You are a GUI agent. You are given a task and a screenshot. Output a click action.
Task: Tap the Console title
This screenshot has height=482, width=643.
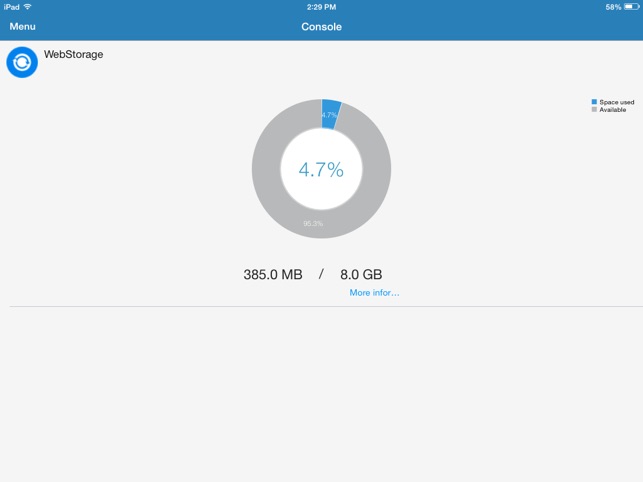click(x=322, y=27)
